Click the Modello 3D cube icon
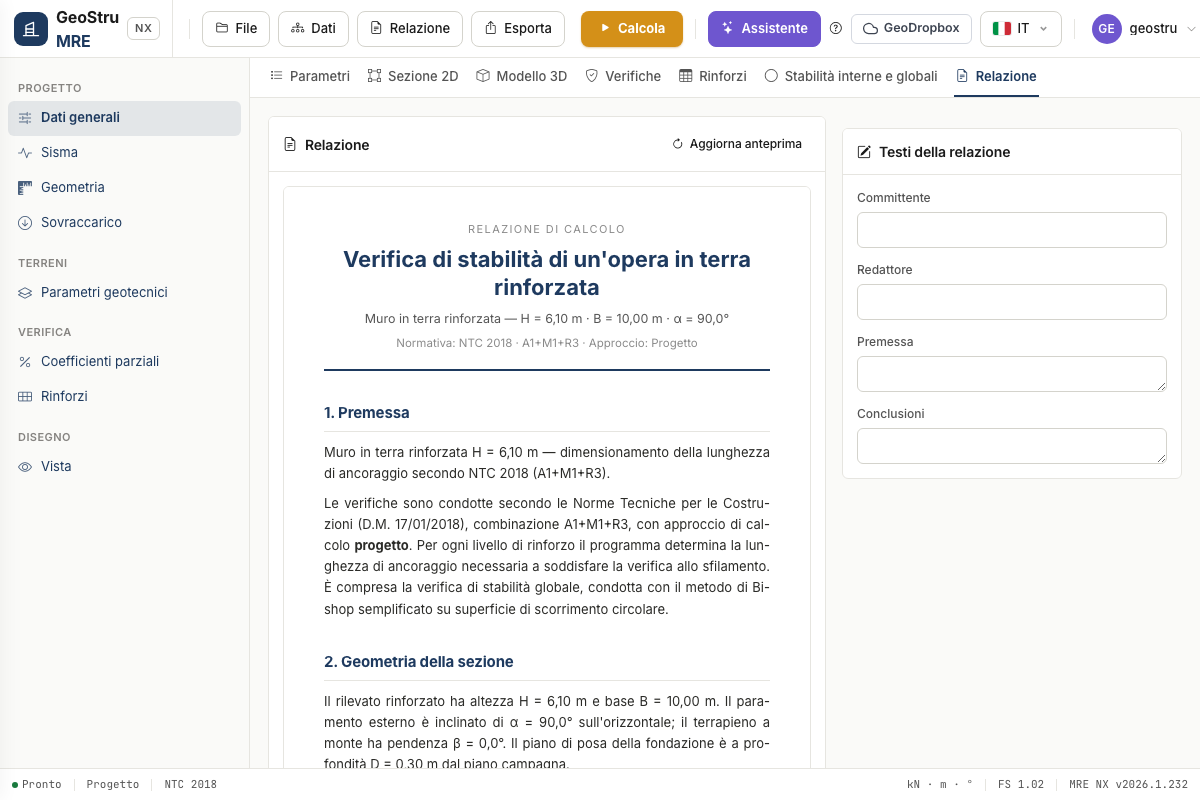Viewport: 1200px width, 800px height. tap(483, 76)
